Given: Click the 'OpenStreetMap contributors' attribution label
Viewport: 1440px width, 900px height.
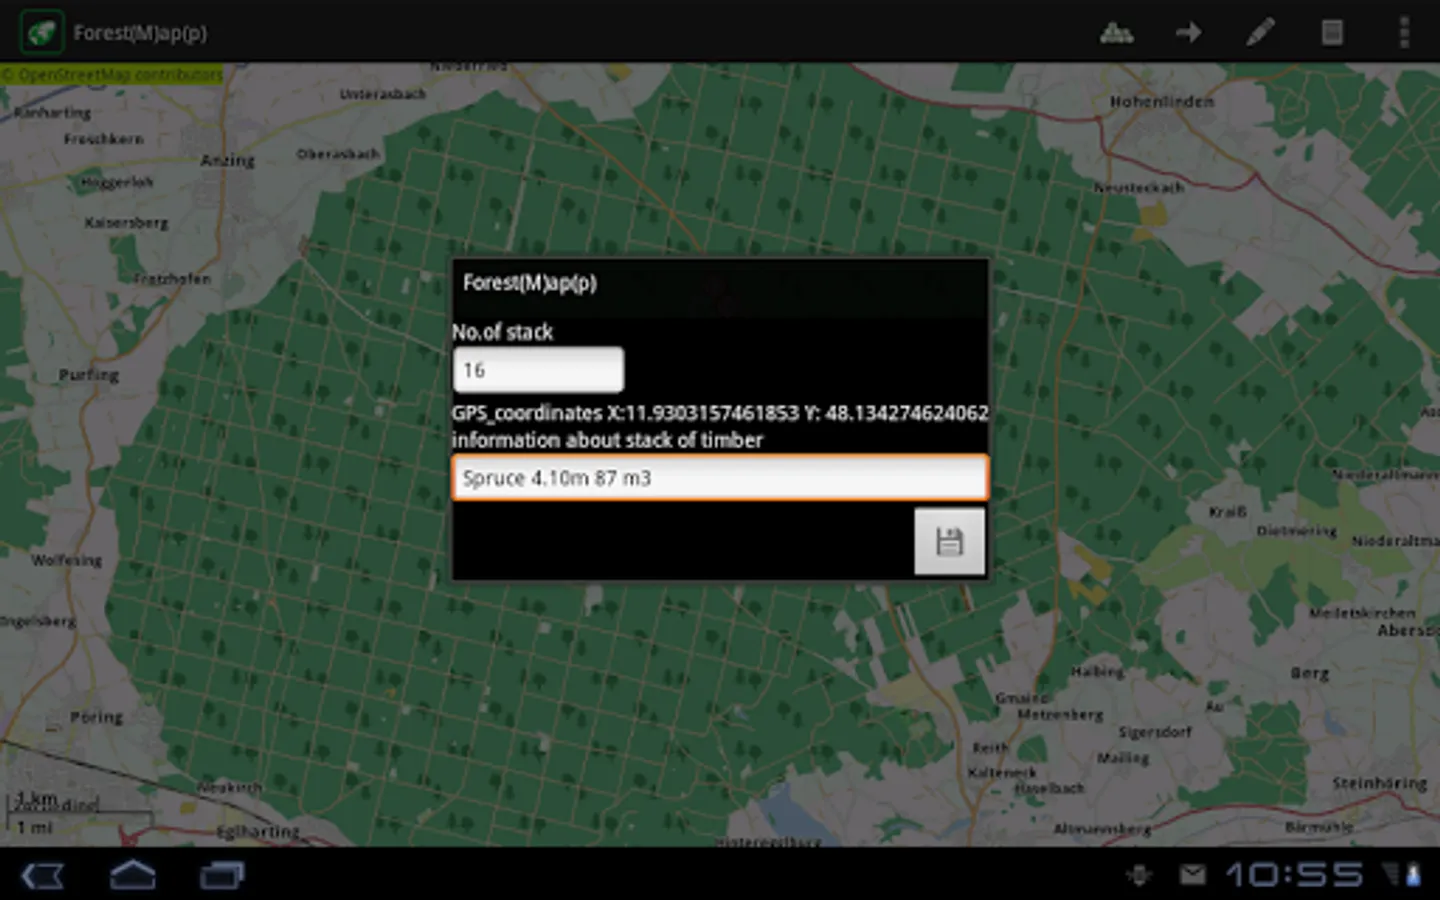Looking at the screenshot, I should [x=112, y=74].
